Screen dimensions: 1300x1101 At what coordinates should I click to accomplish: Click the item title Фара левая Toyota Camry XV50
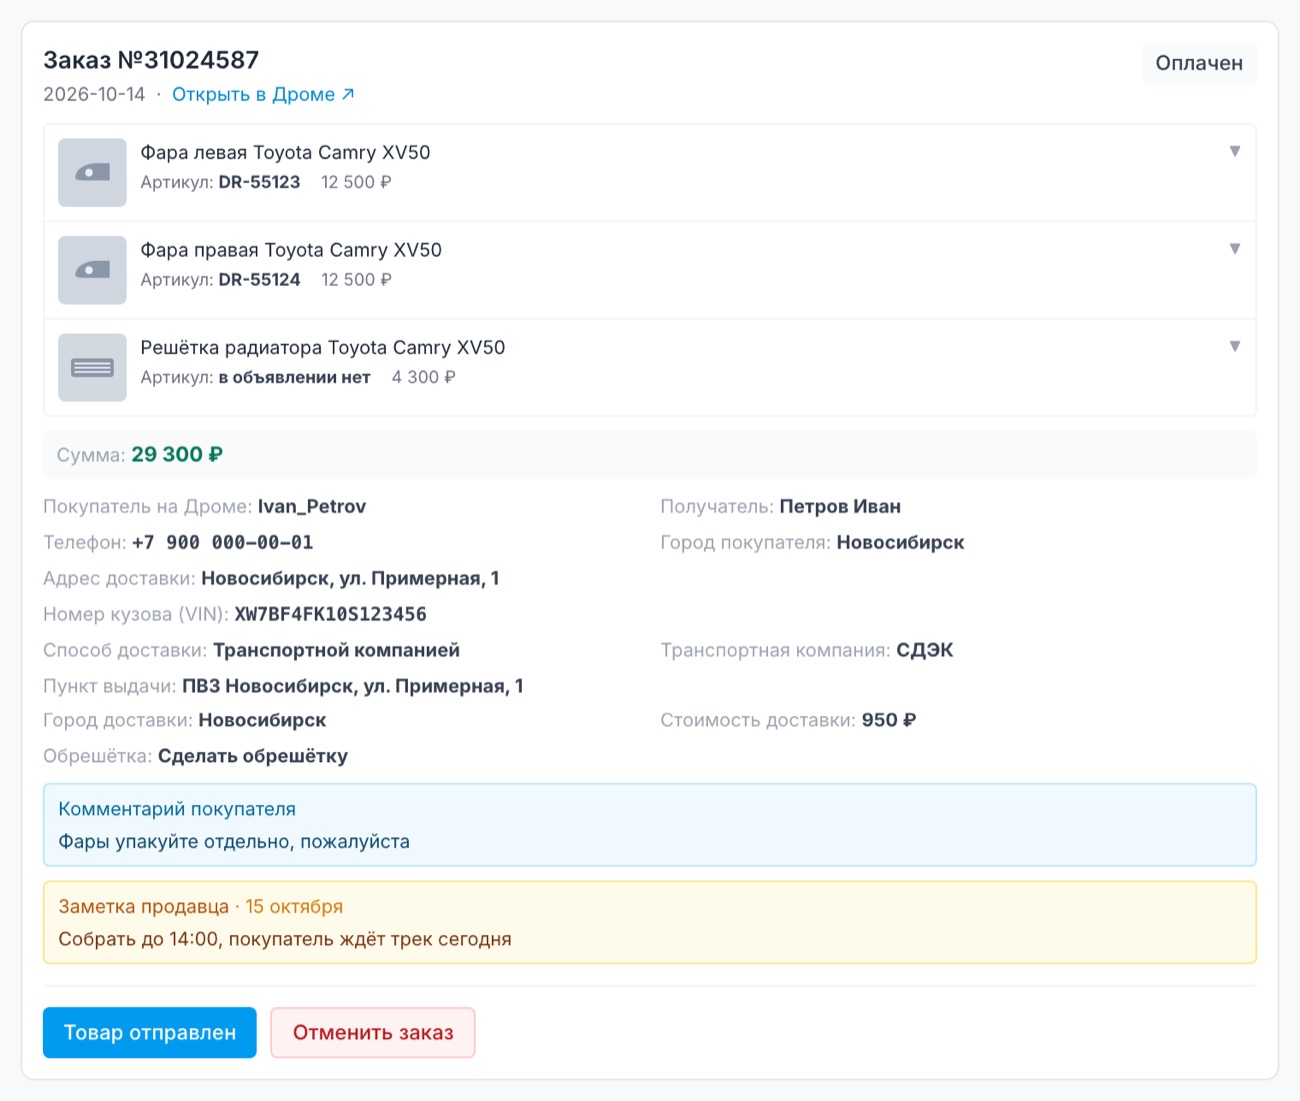285,152
